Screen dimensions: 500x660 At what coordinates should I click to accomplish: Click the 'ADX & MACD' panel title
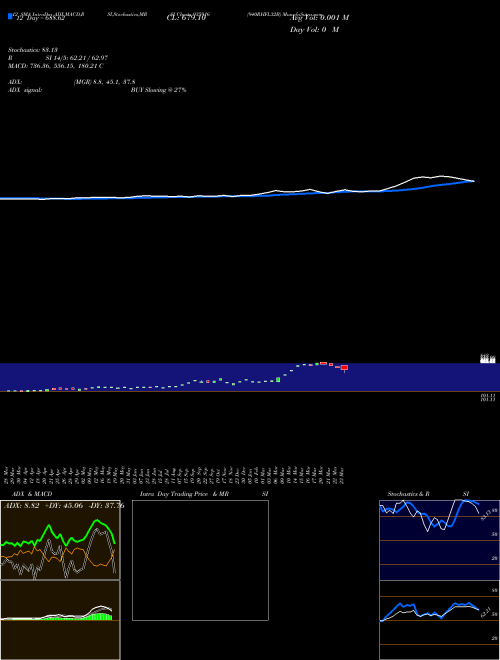(x=32, y=494)
